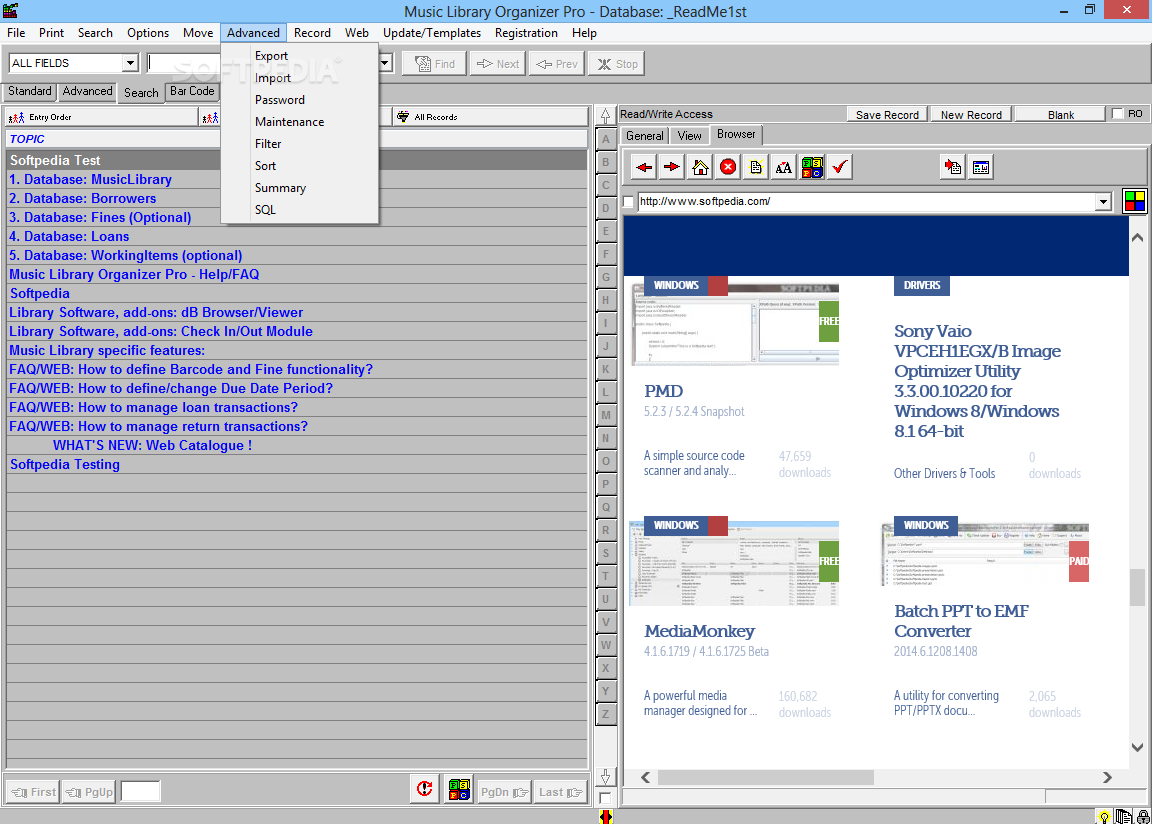Image resolution: width=1152 pixels, height=824 pixels.
Task: Toggle the checkbox left of URL field
Action: [x=628, y=202]
